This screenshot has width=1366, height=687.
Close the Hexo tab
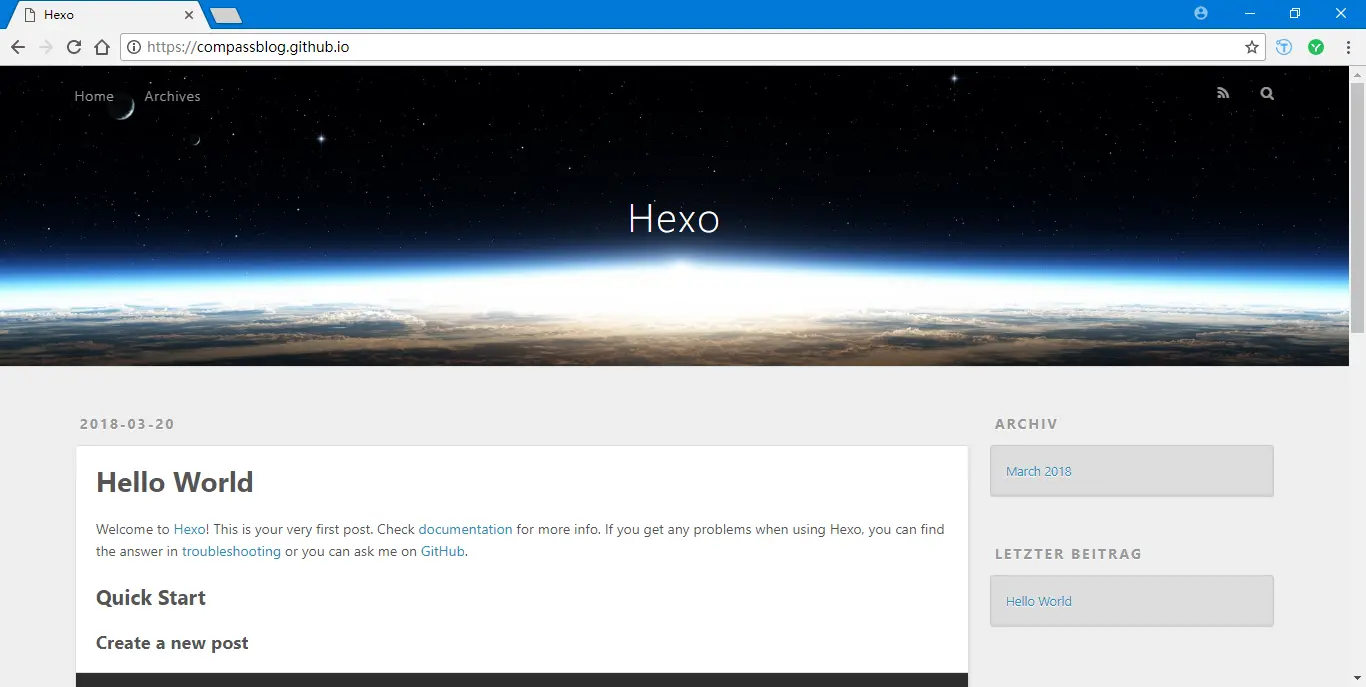(x=189, y=15)
